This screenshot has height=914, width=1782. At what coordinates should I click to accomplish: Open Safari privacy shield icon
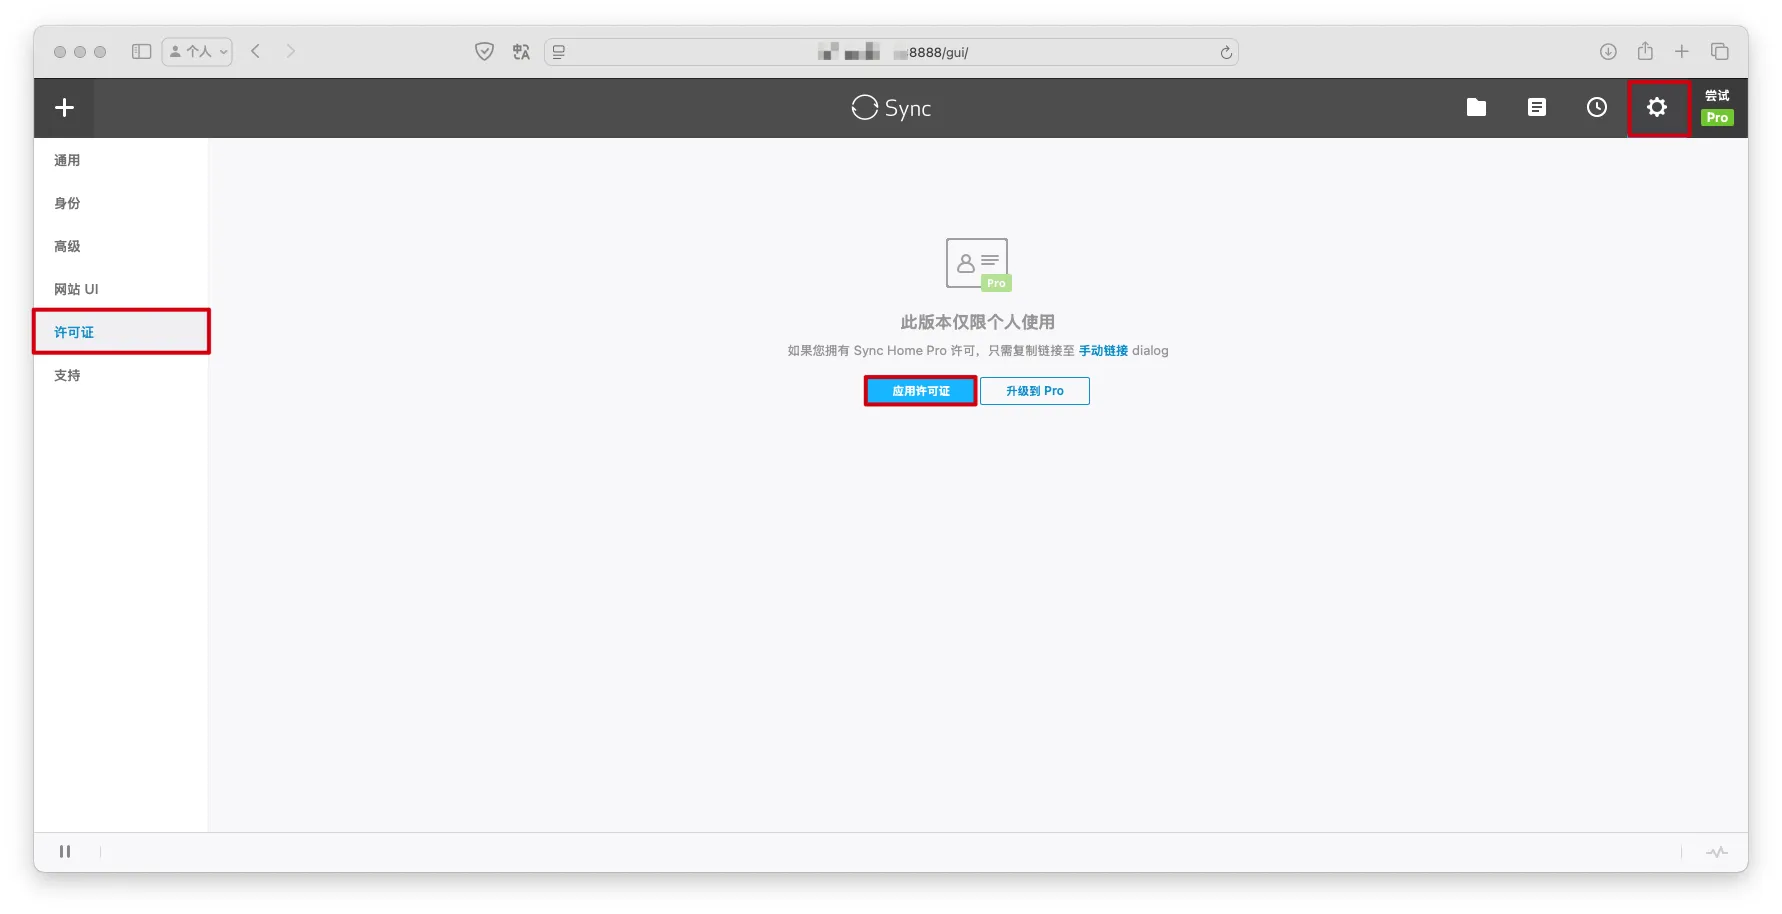click(x=484, y=52)
